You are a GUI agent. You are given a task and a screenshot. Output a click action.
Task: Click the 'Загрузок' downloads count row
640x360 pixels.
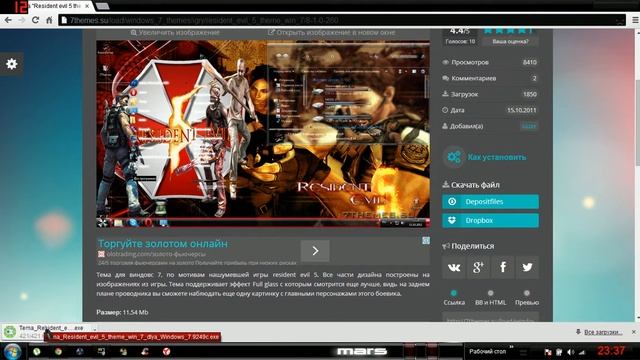(x=490, y=94)
